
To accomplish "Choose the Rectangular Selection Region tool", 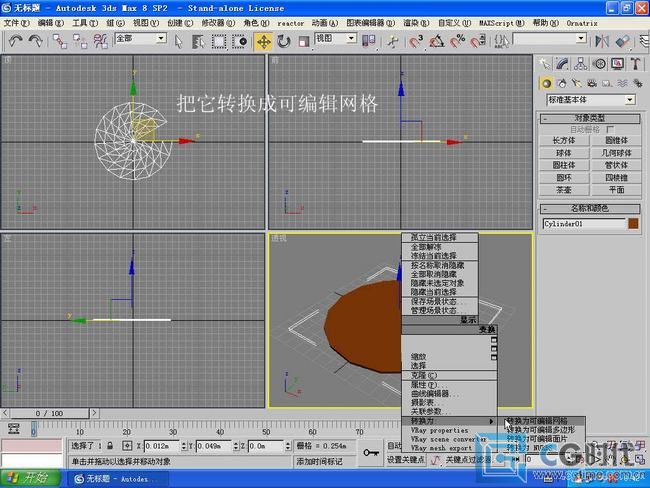I will [x=219, y=41].
